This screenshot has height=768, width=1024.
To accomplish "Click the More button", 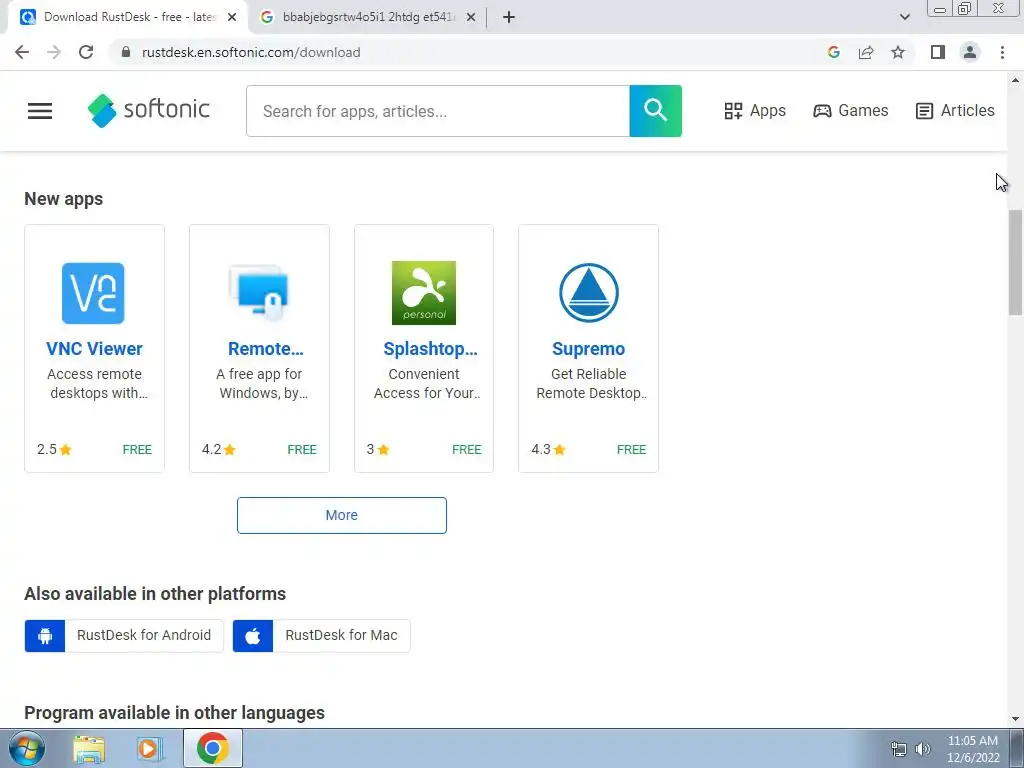I will pos(342,515).
